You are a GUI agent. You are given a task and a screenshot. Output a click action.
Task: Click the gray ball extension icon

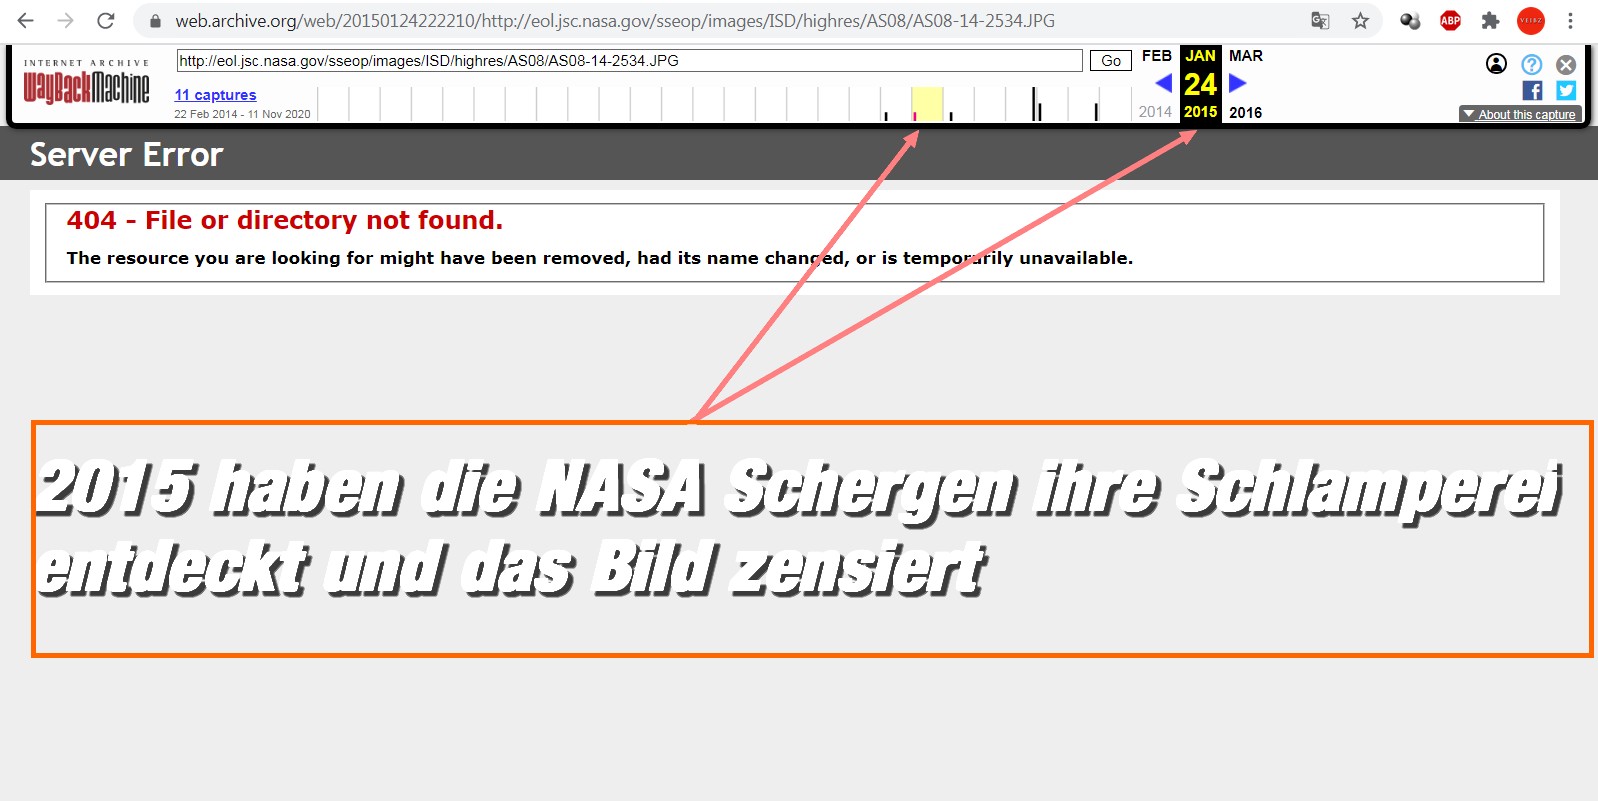coord(1410,20)
